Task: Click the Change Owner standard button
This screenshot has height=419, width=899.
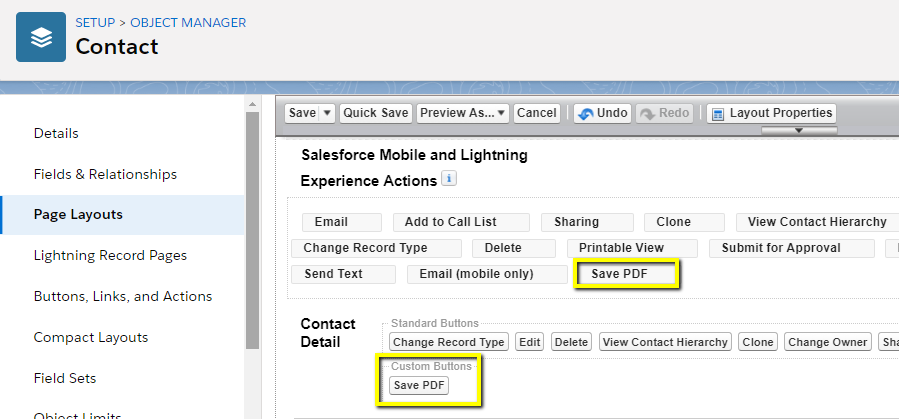Action: pos(827,342)
